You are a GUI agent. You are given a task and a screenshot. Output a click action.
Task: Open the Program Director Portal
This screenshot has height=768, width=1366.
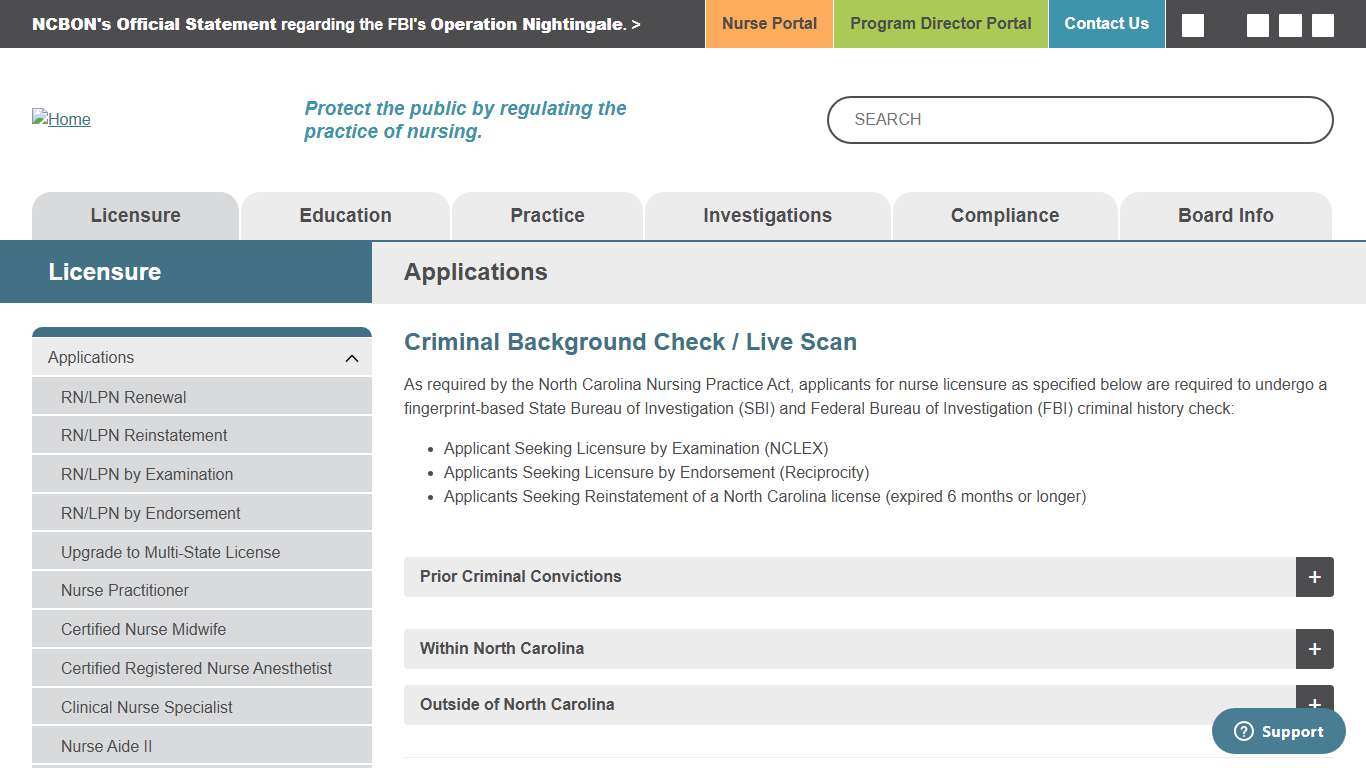[940, 23]
